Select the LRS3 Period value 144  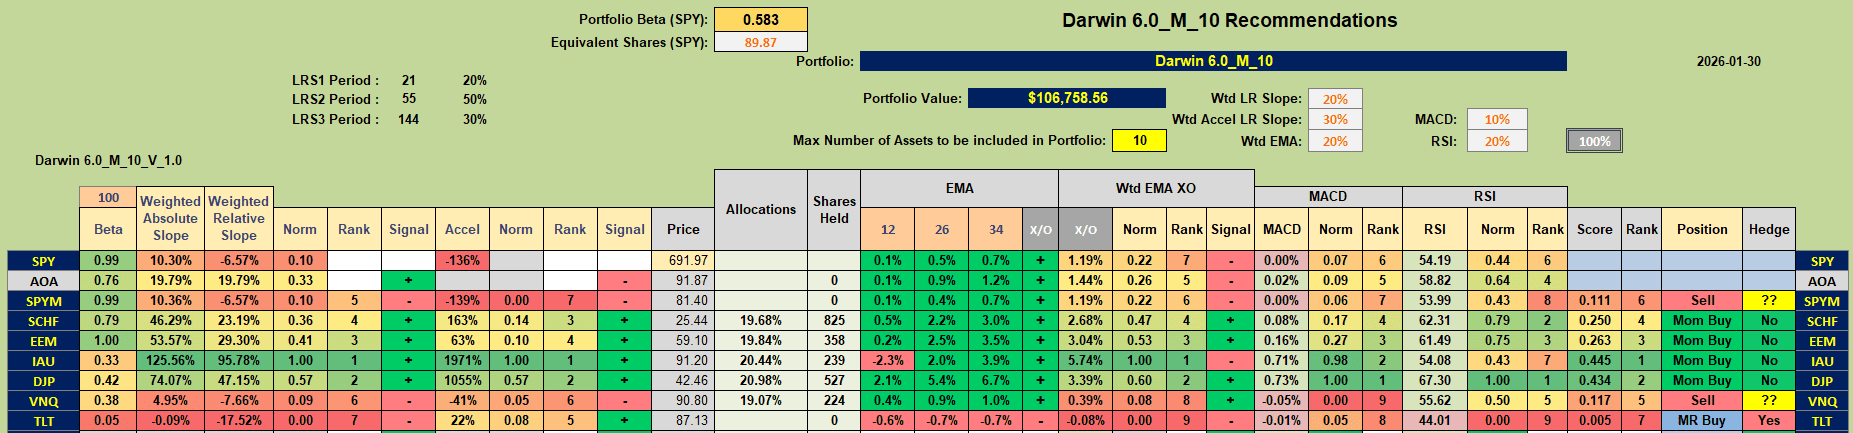point(408,119)
